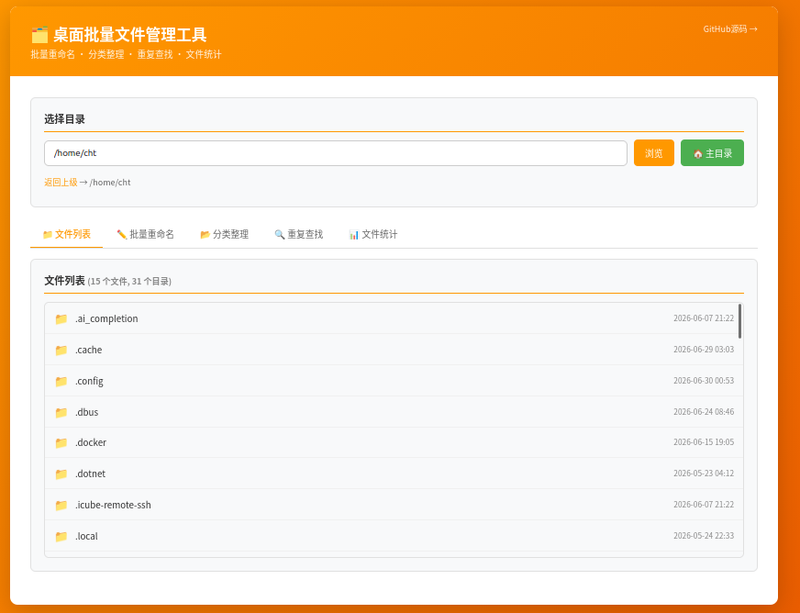Open the .docker folder name
The image size is (800, 613).
[91, 443]
